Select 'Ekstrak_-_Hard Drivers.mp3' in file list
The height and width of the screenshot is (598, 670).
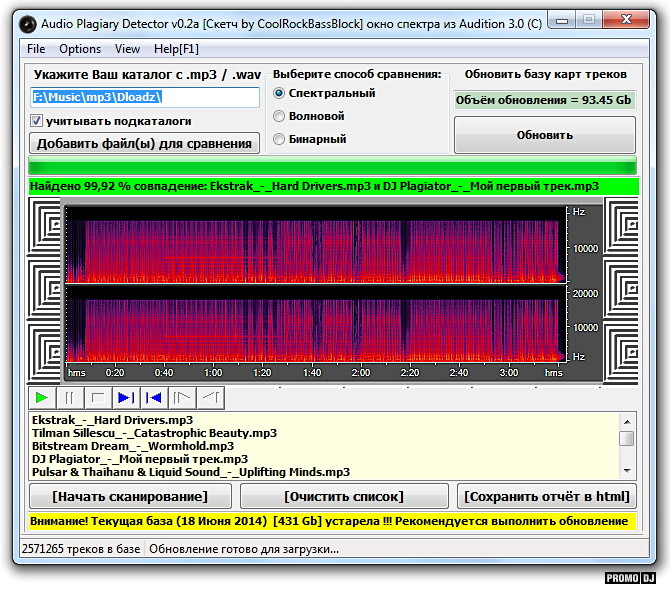click(112, 420)
